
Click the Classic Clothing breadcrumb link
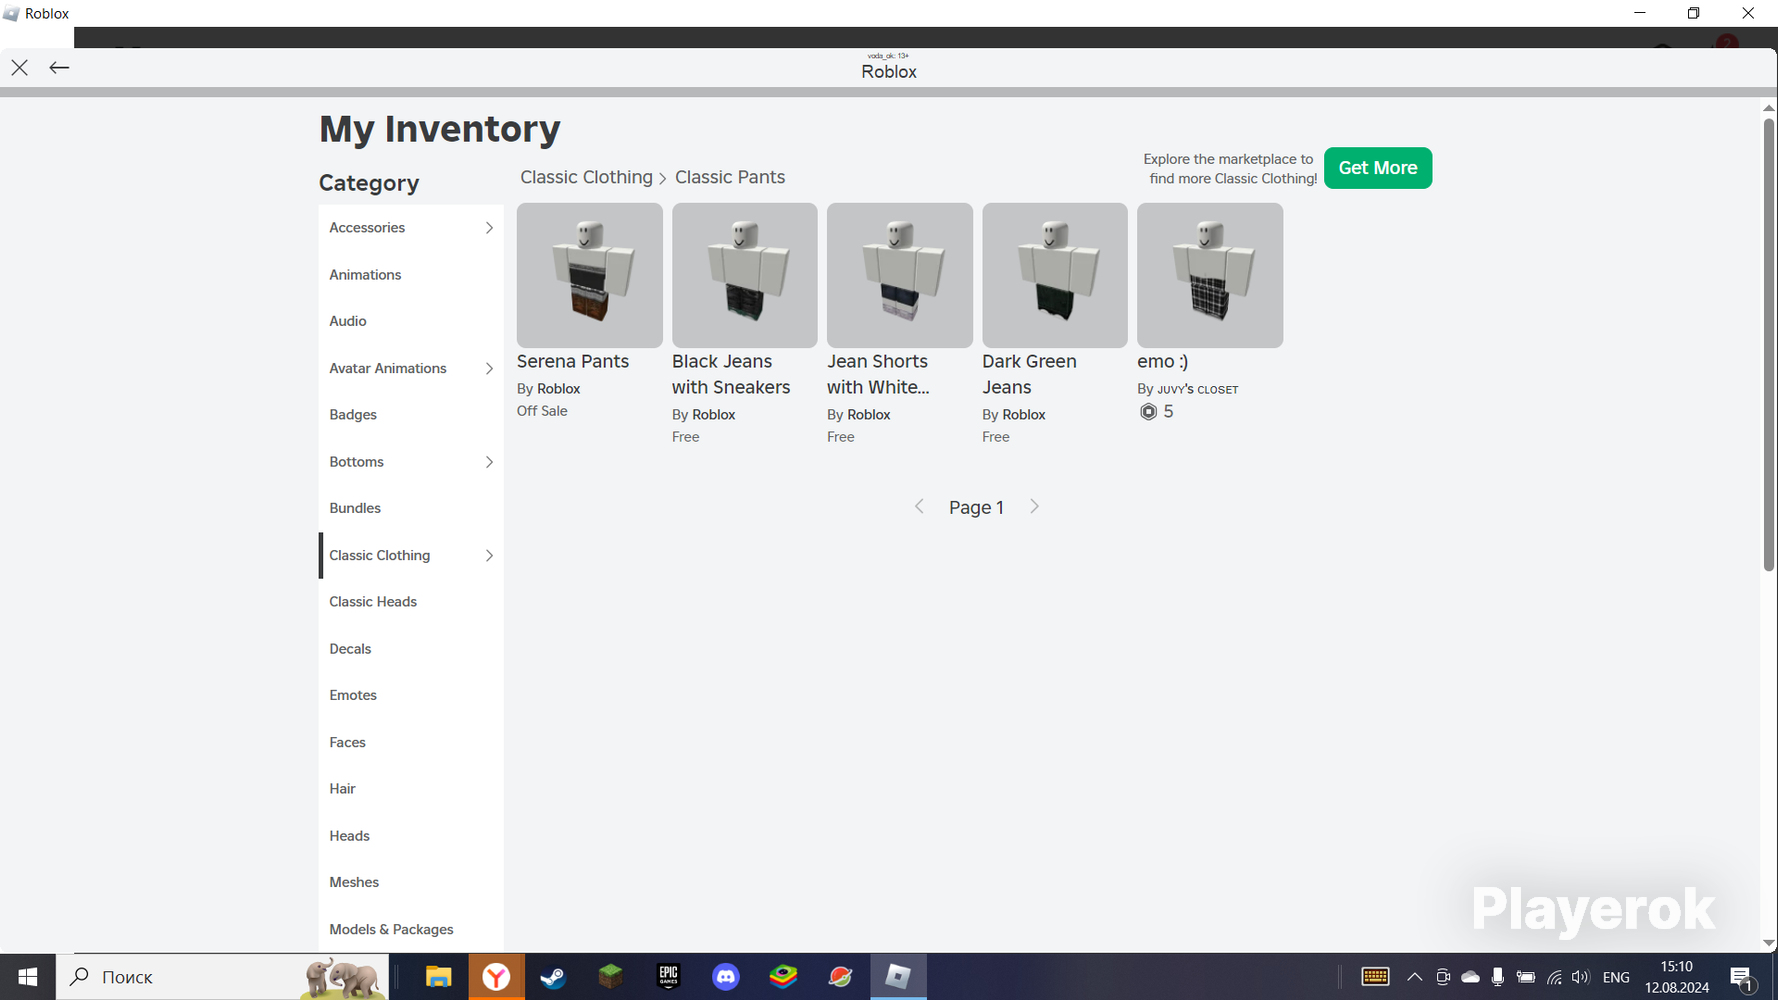[x=586, y=177]
